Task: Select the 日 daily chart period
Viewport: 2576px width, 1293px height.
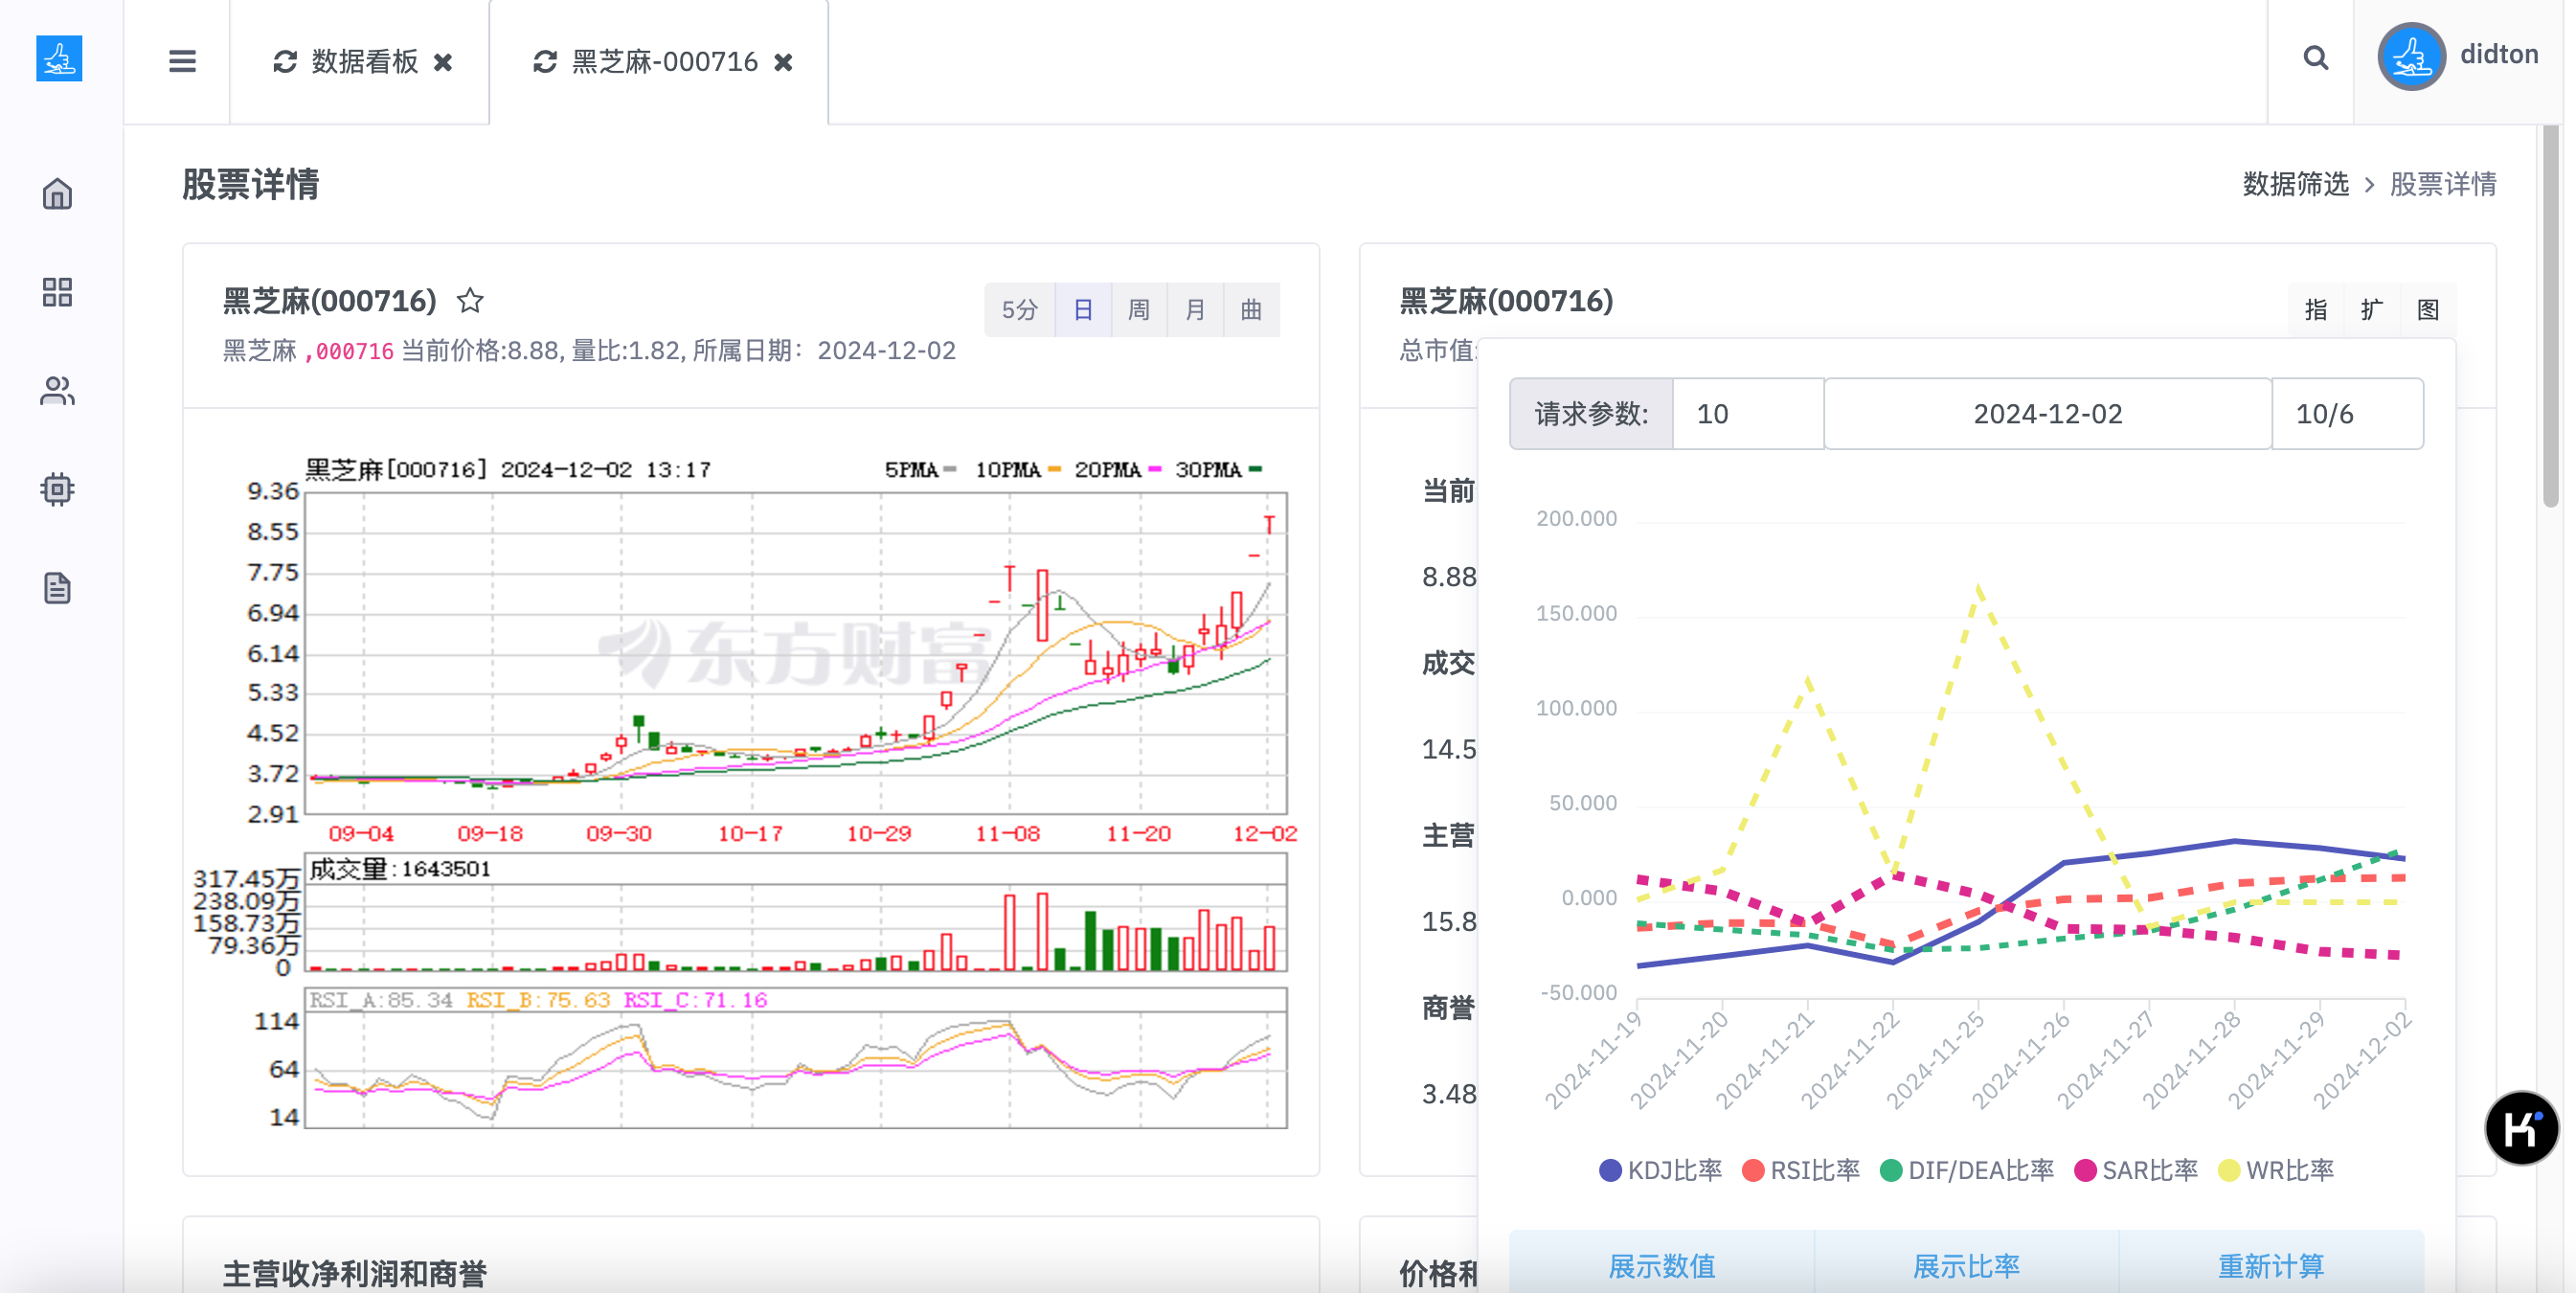Action: point(1083,310)
